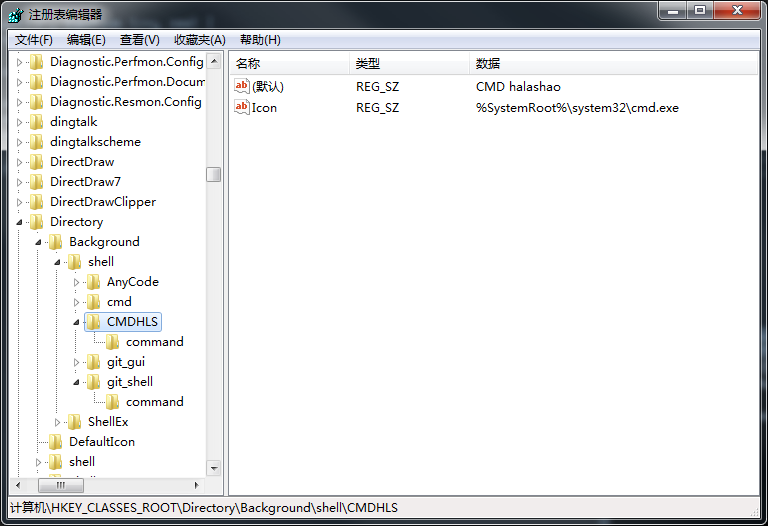Image resolution: width=768 pixels, height=526 pixels.
Task: Close the Registry Editor window
Action: 738,11
